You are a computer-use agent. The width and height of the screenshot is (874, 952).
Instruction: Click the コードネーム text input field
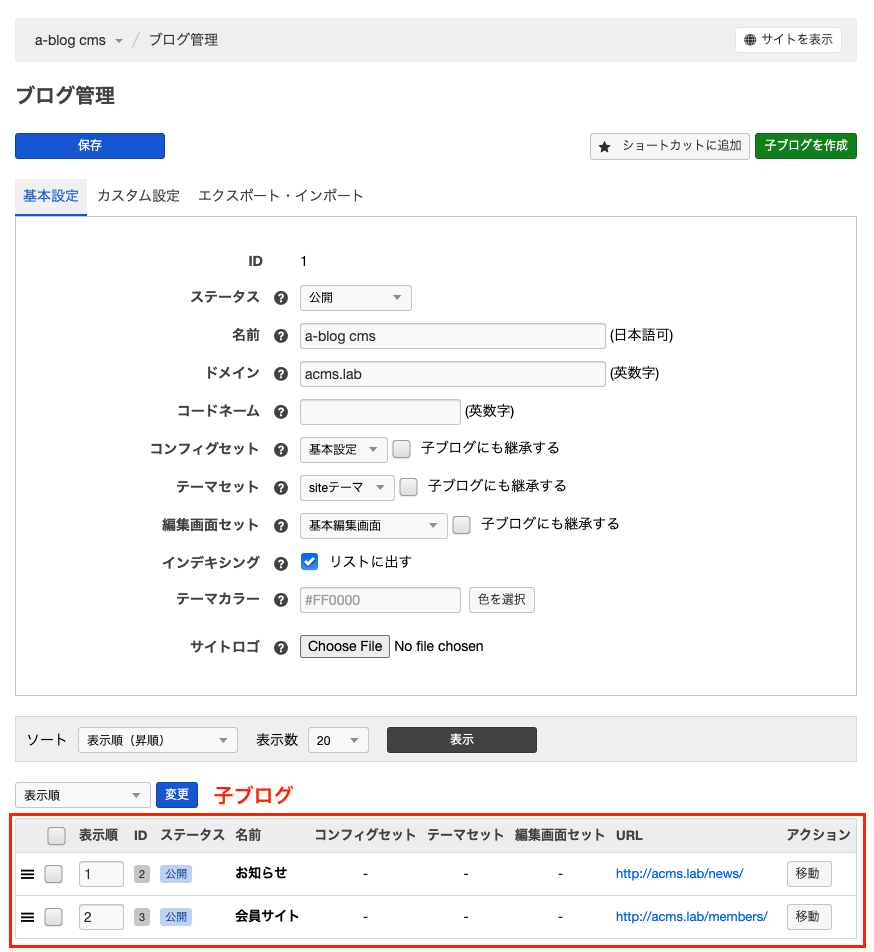tap(380, 412)
